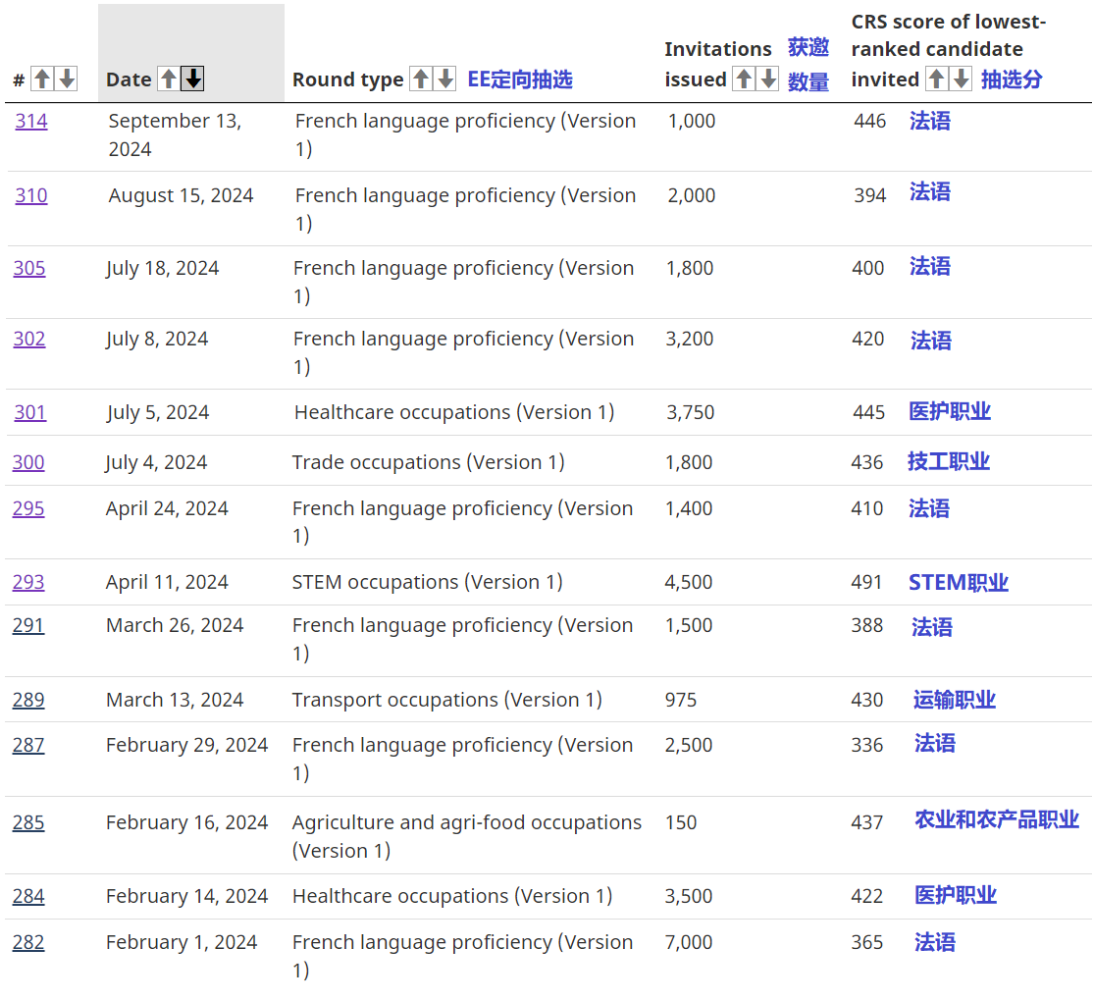
Task: Click the Round type column header
Action: click(x=348, y=79)
